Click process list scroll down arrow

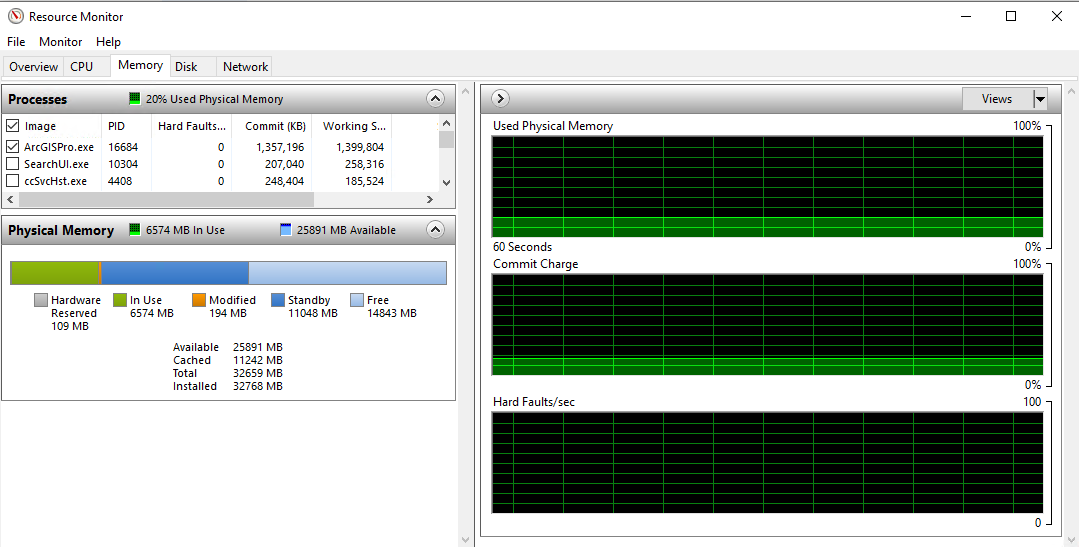pos(447,183)
